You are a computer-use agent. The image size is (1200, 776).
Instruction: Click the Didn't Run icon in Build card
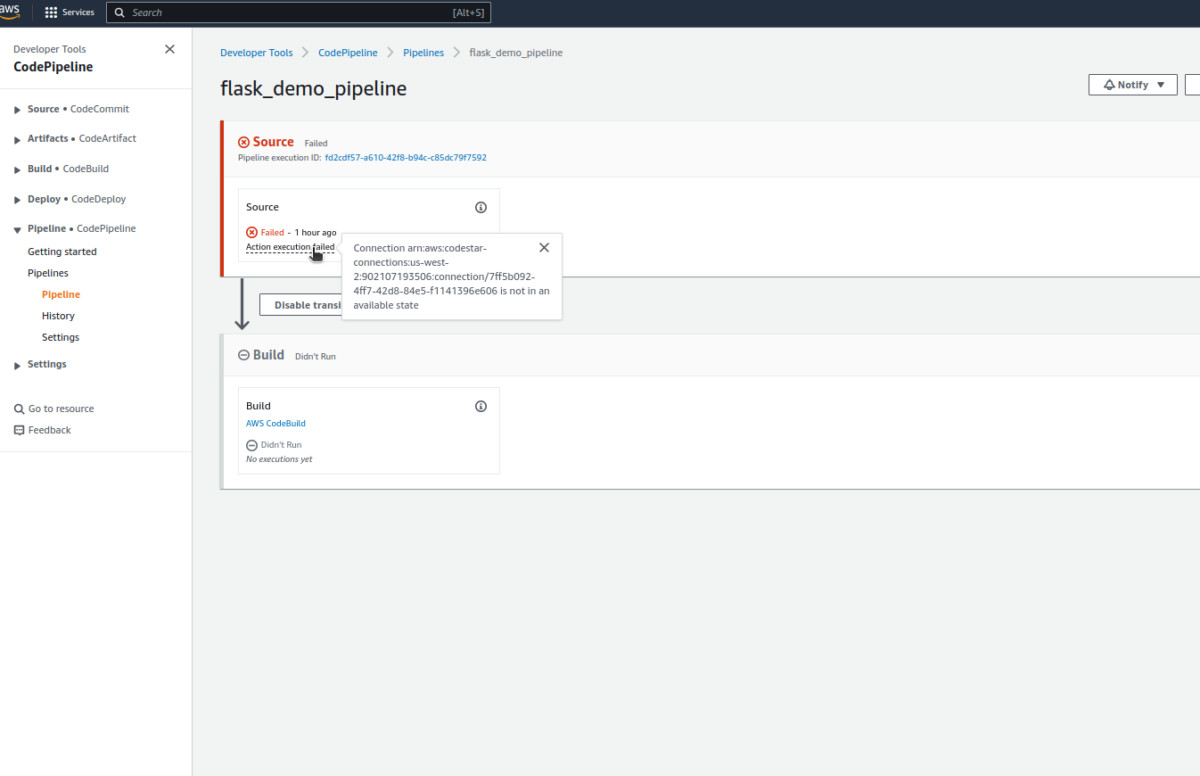coord(250,444)
